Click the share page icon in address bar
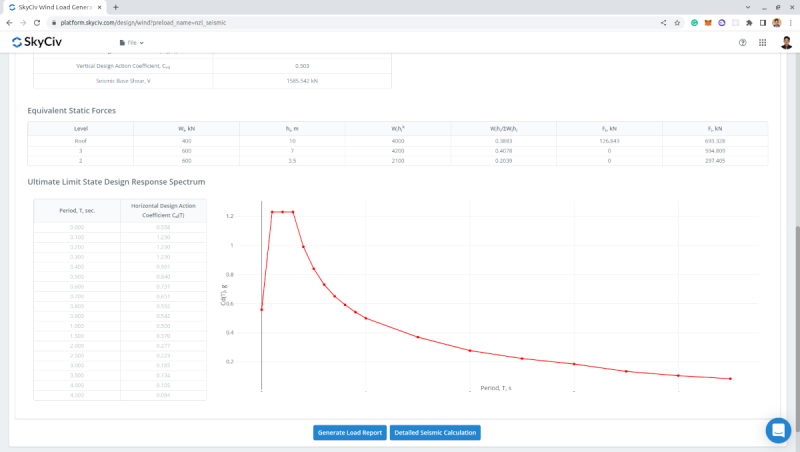 (x=664, y=22)
